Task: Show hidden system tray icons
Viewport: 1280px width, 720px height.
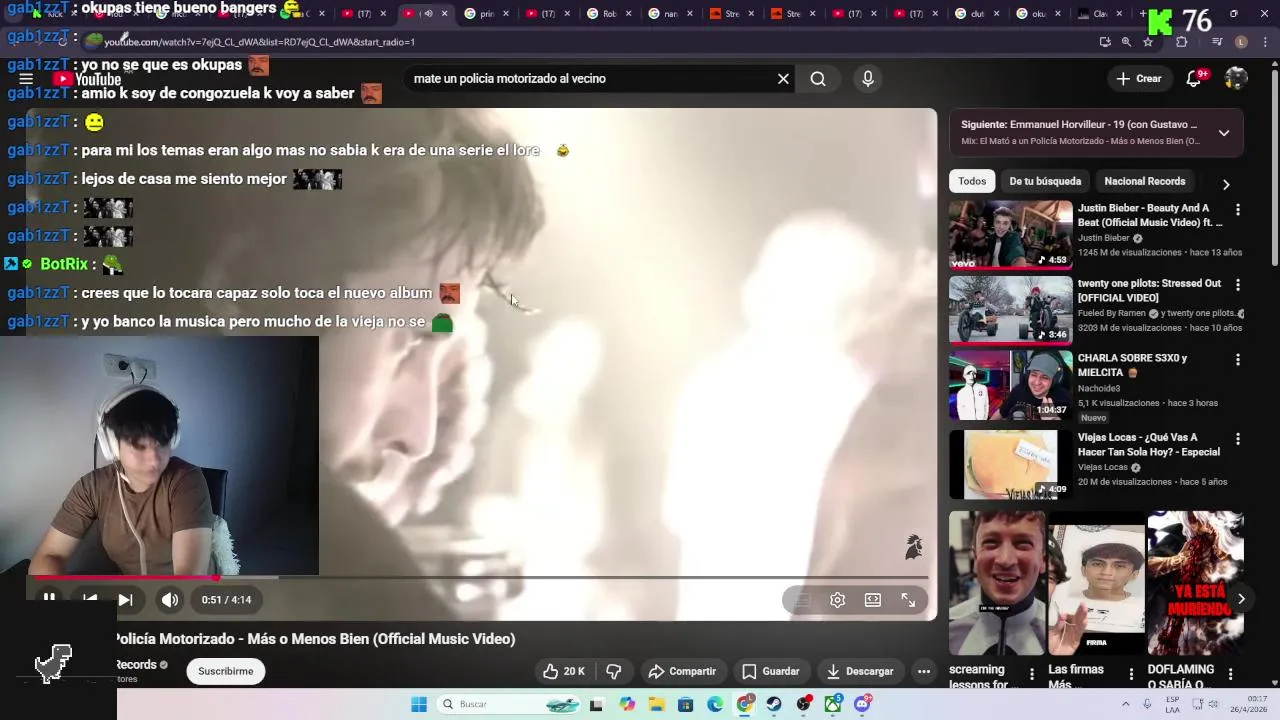Action: pyautogui.click(x=1125, y=704)
